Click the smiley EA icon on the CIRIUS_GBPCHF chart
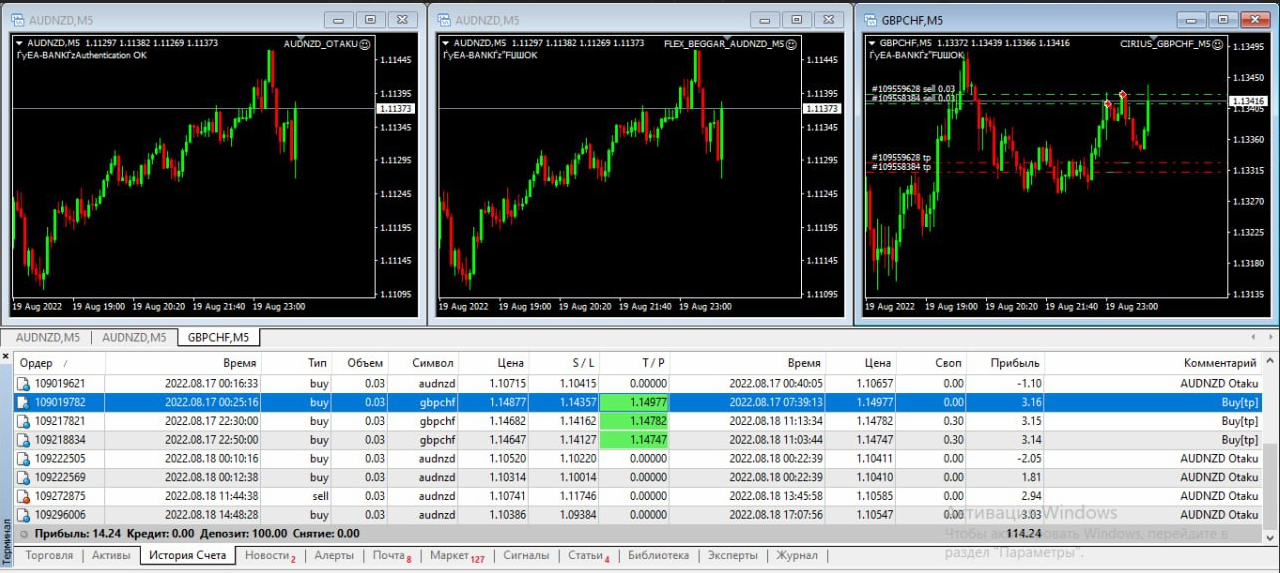The width and height of the screenshot is (1280, 573). coord(1216,43)
